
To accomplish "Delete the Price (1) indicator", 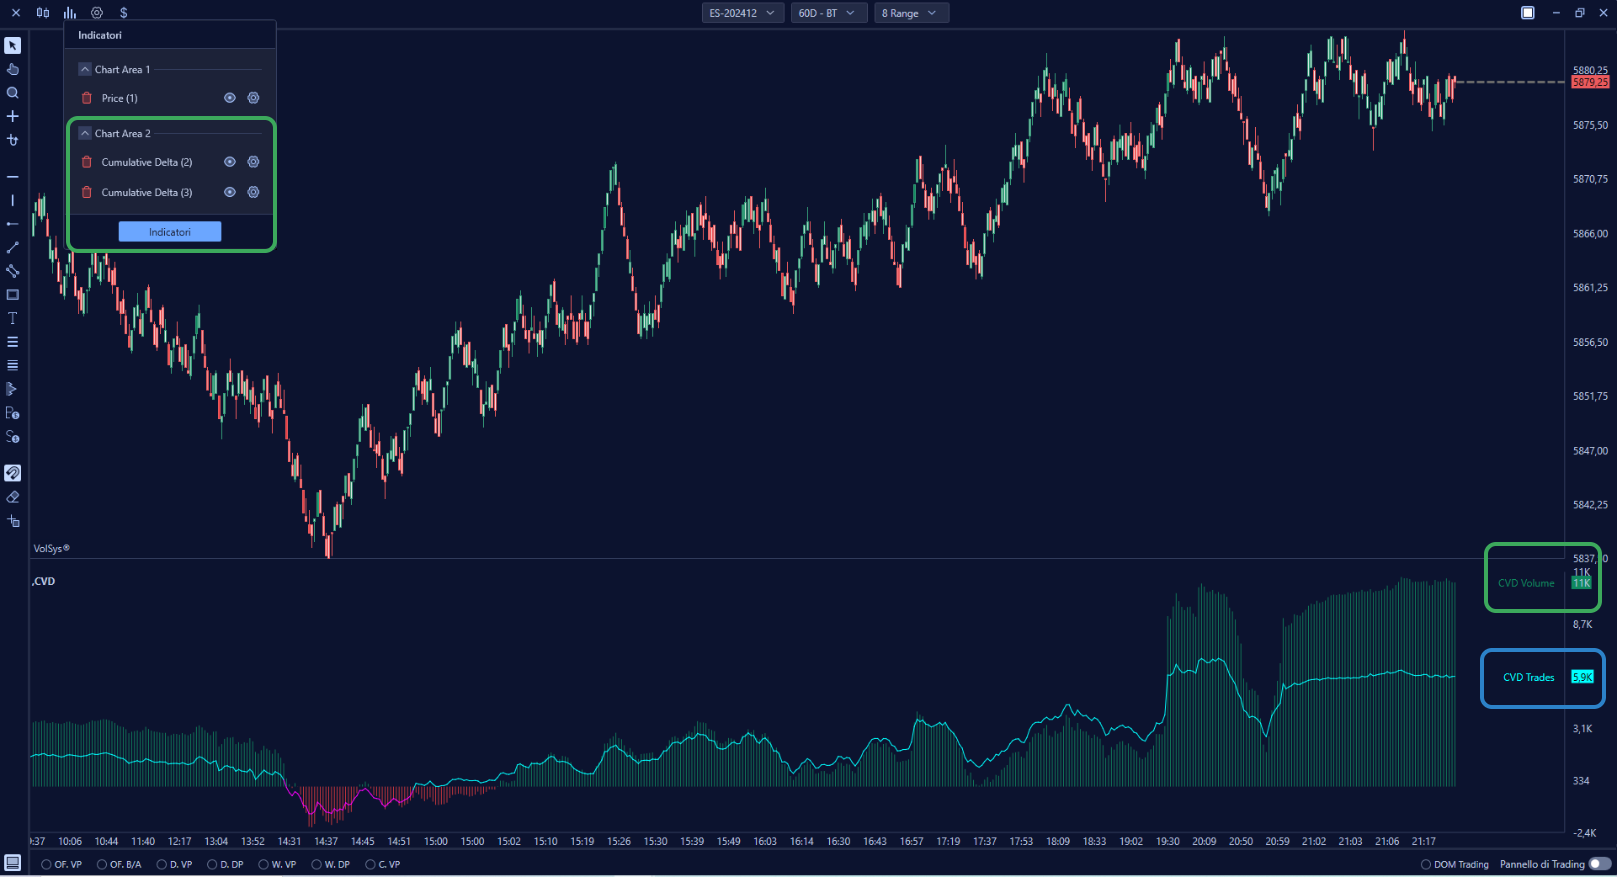I will click(x=87, y=98).
